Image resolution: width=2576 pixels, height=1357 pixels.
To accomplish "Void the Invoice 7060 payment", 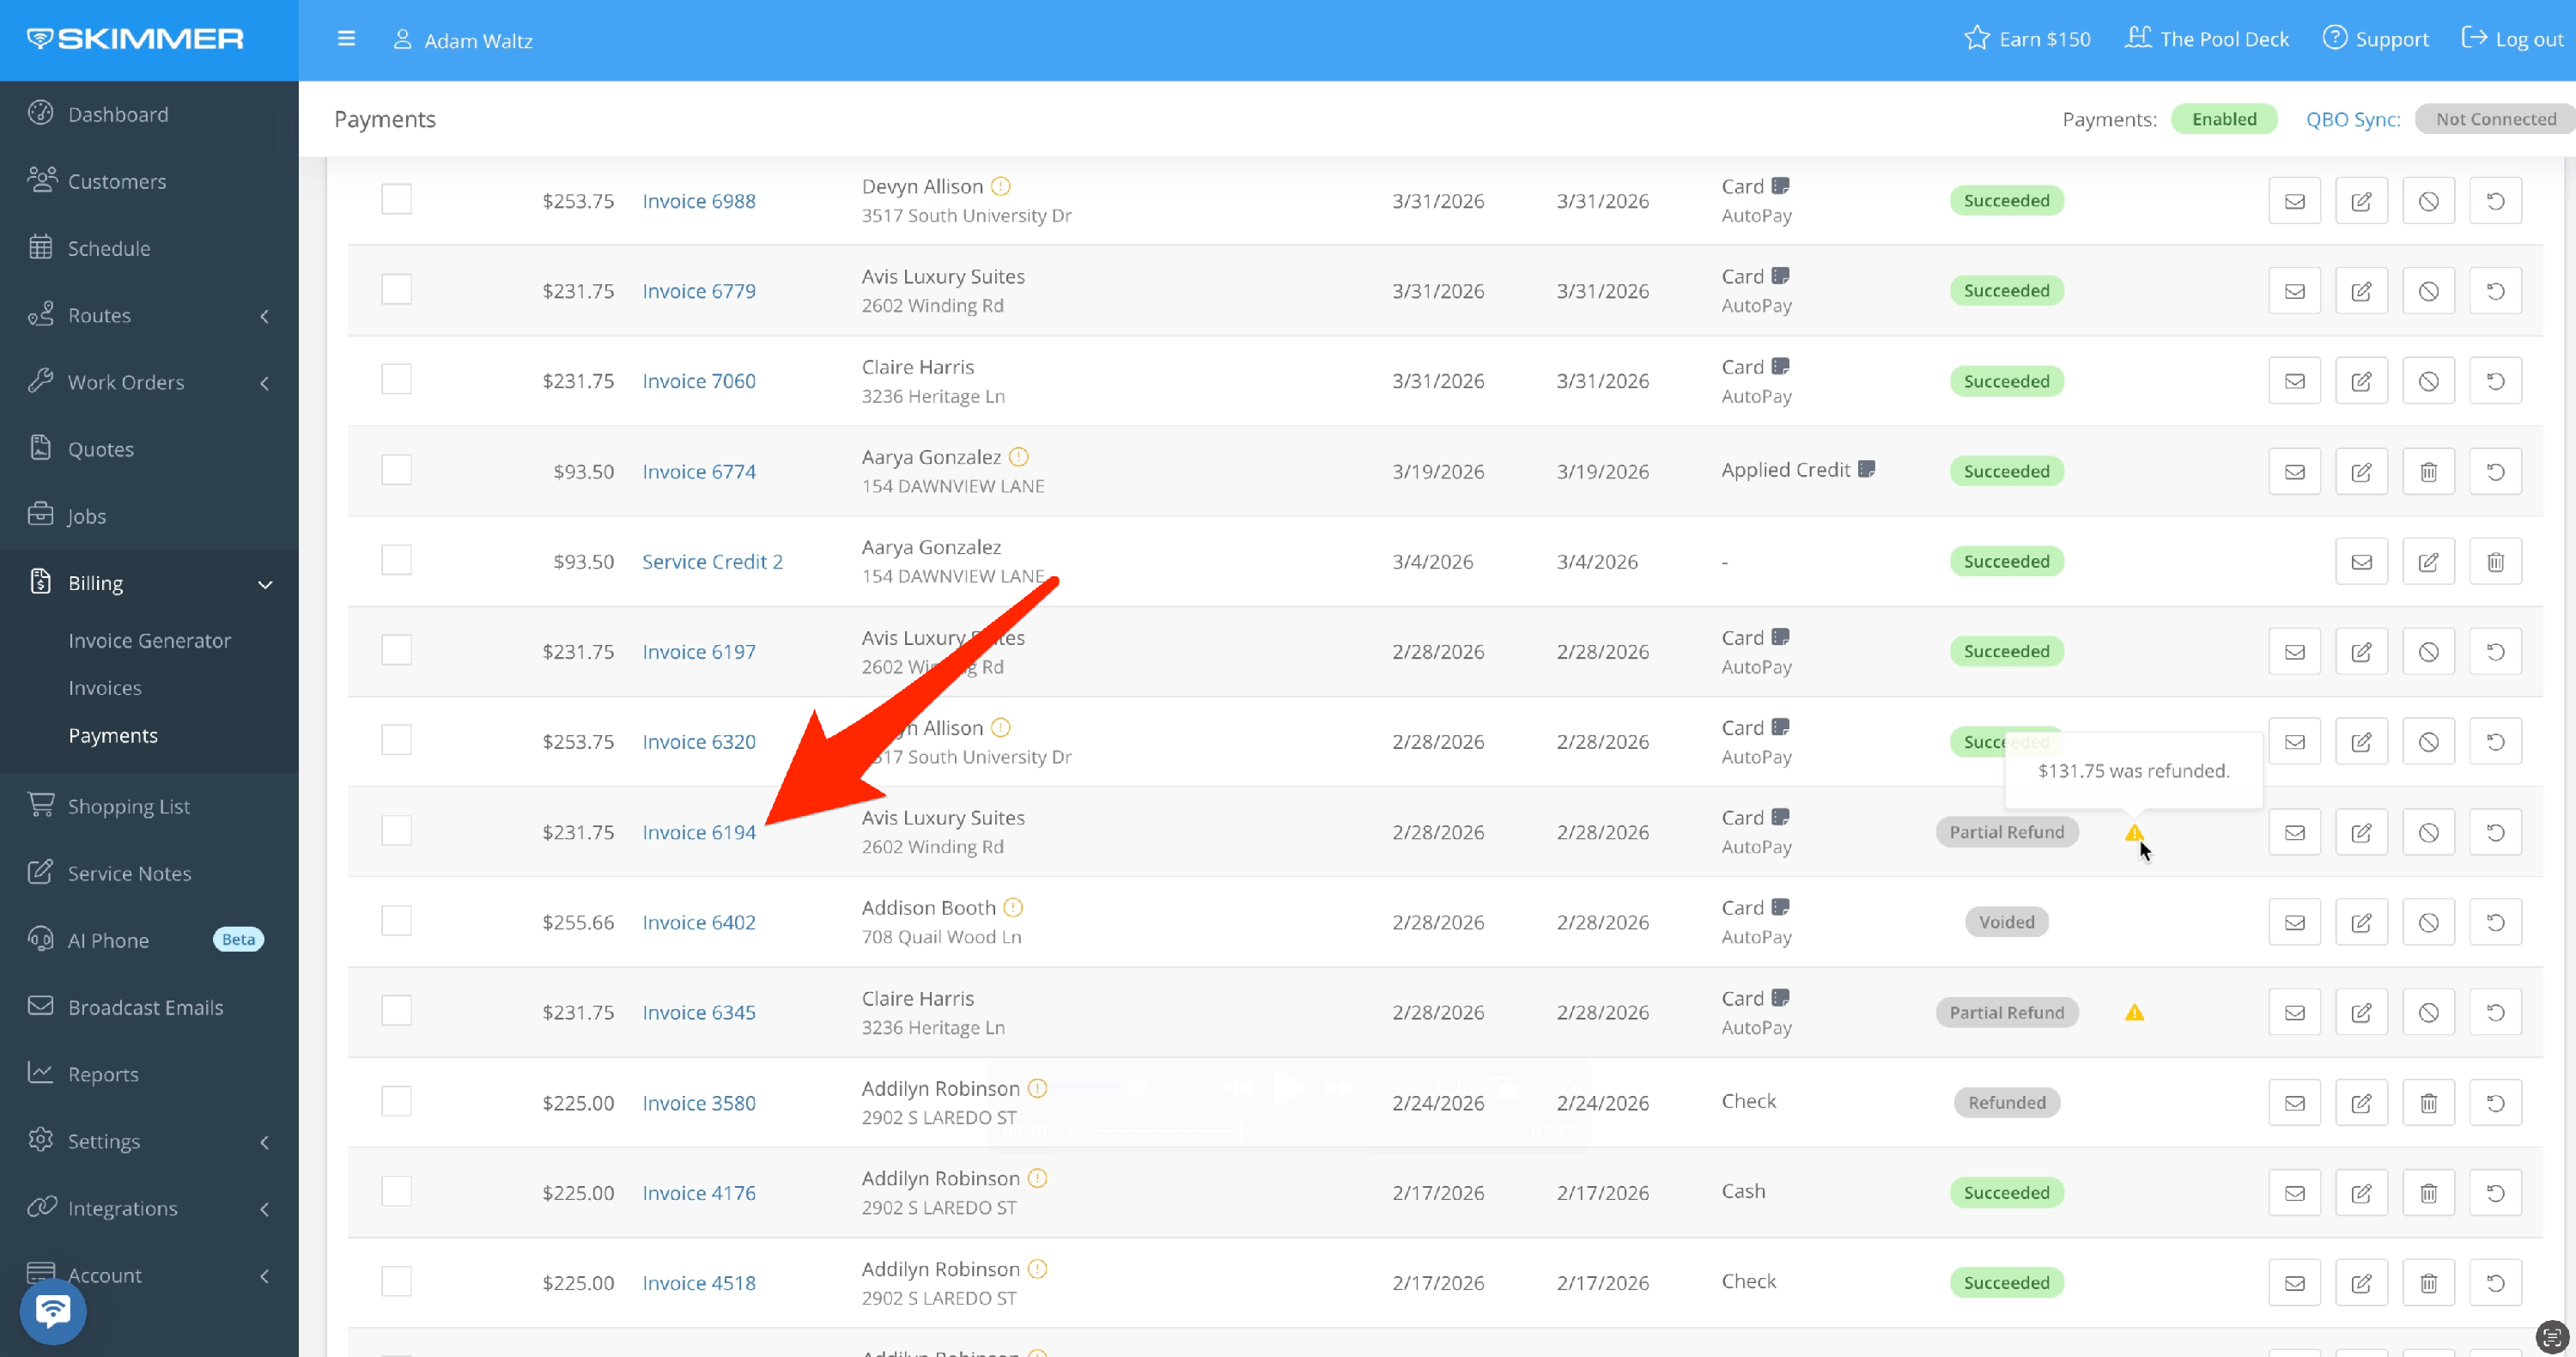I will point(2428,381).
